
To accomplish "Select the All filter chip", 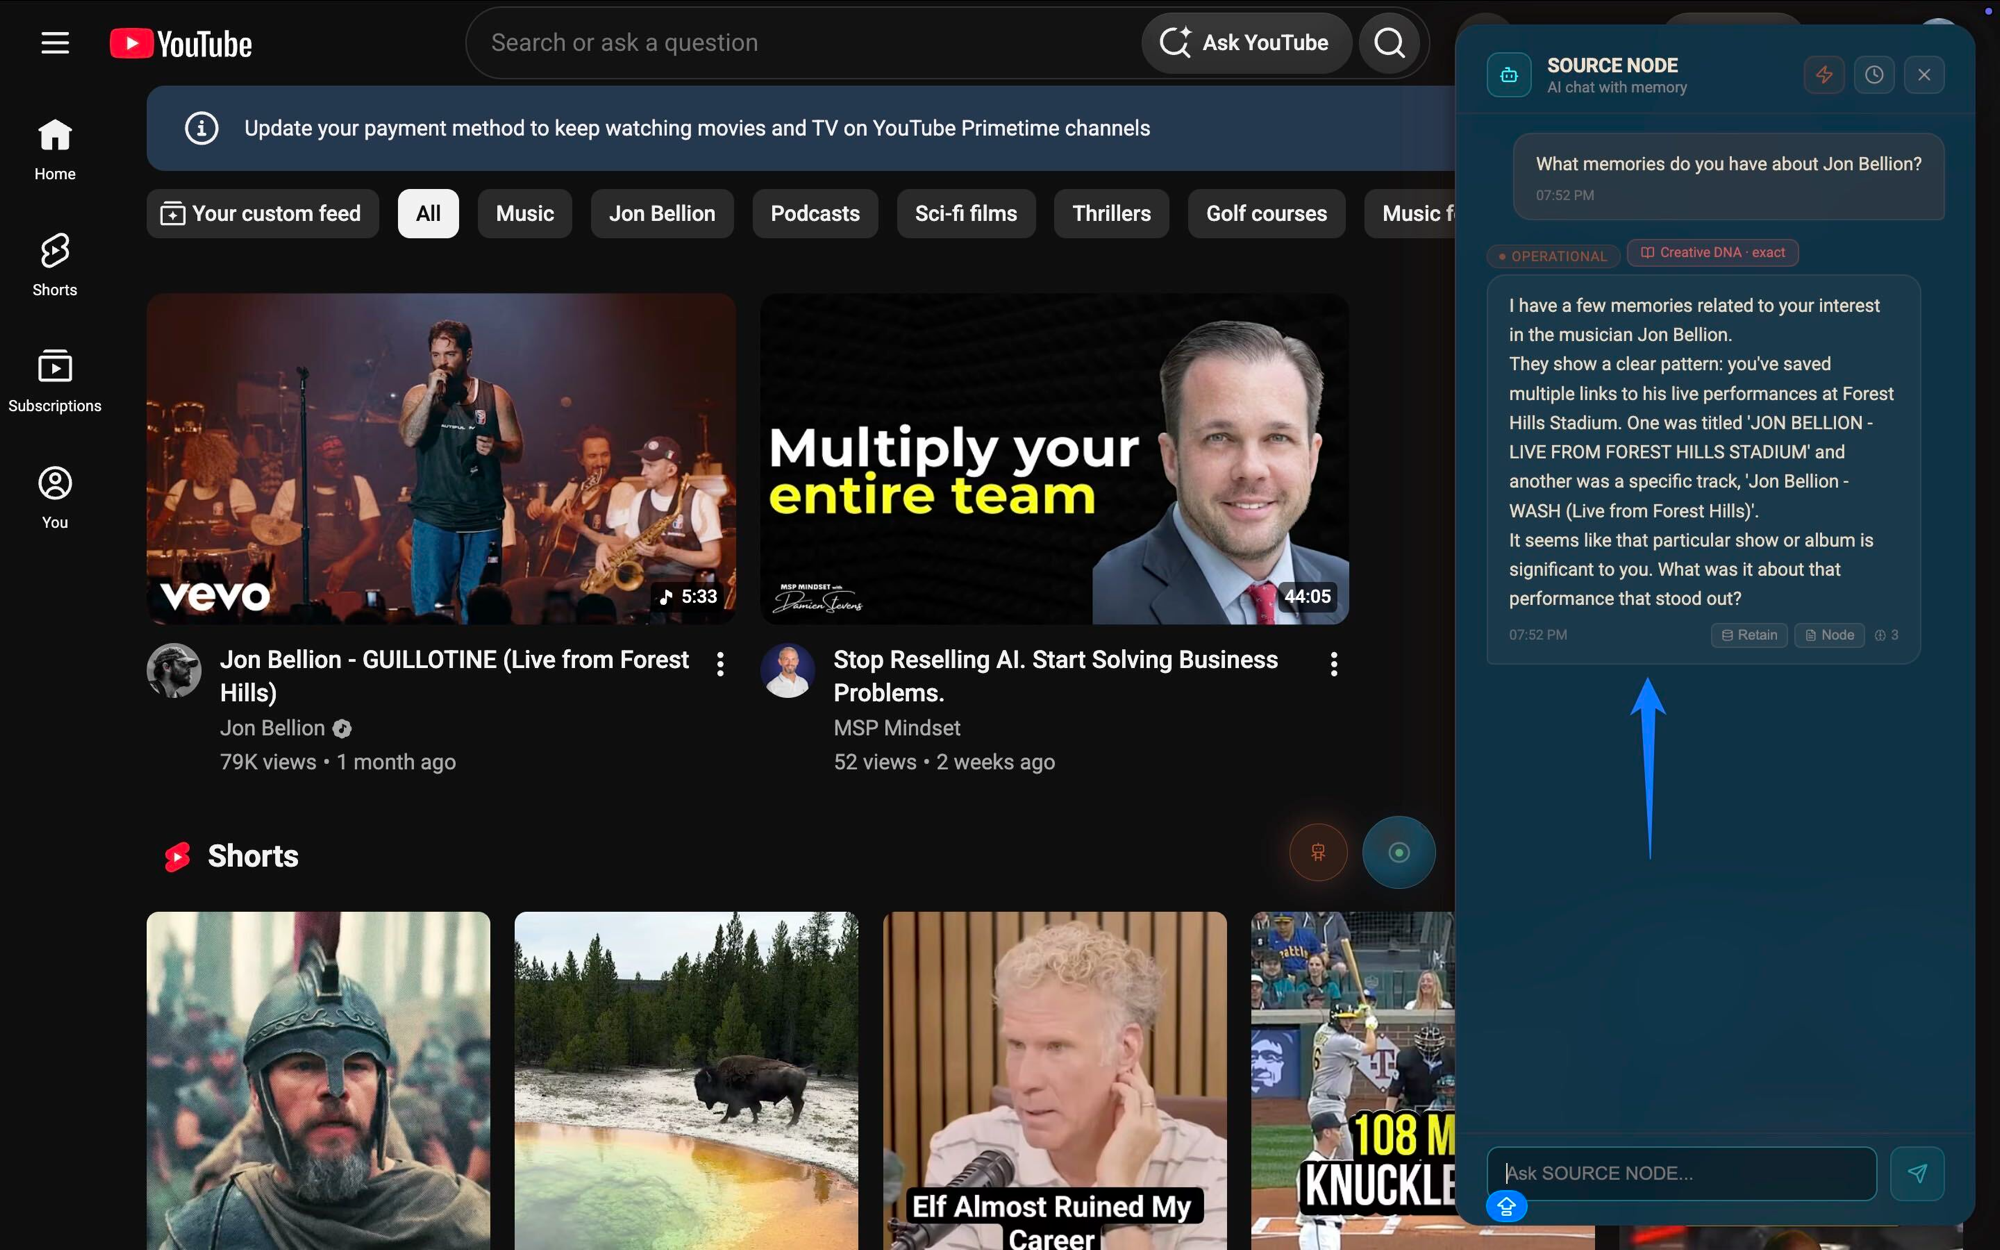I will click(428, 213).
